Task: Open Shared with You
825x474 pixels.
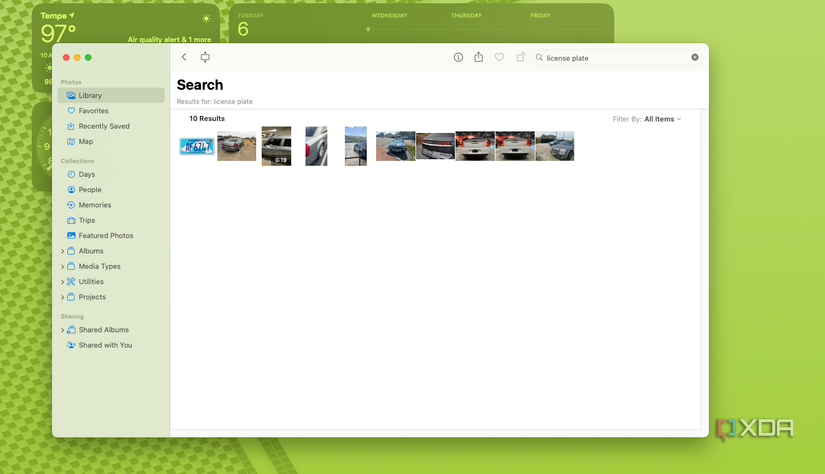Action: point(99,345)
